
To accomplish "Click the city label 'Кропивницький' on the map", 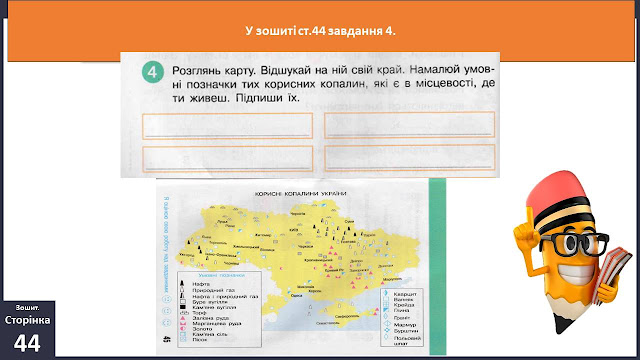I will tap(319, 260).
